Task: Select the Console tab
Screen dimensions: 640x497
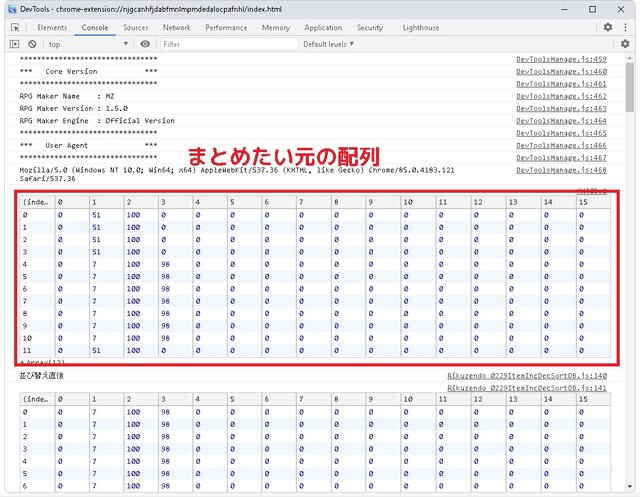Action: pos(95,28)
